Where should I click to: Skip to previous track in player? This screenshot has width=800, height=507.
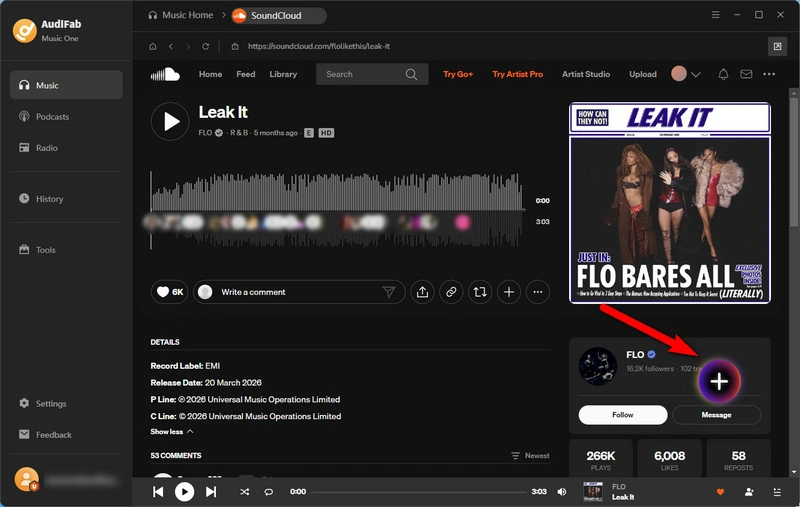(x=158, y=492)
